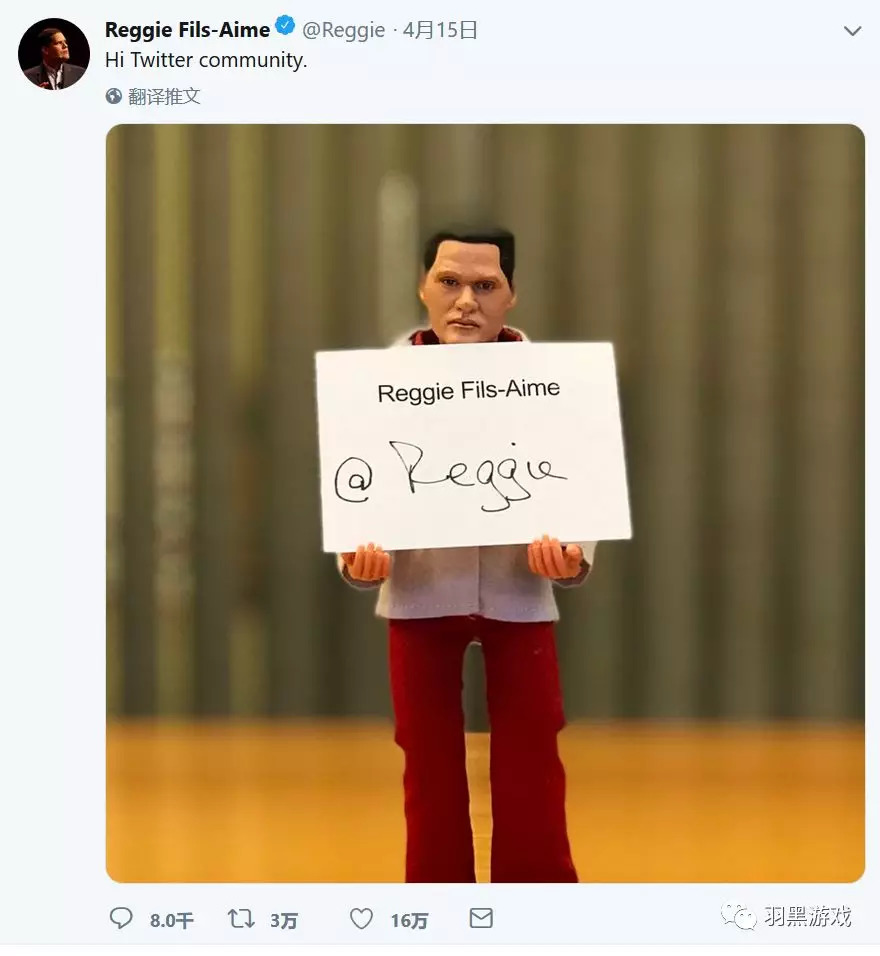Click the WeChat watermark logo icon
This screenshot has width=880, height=956.
coord(743,916)
